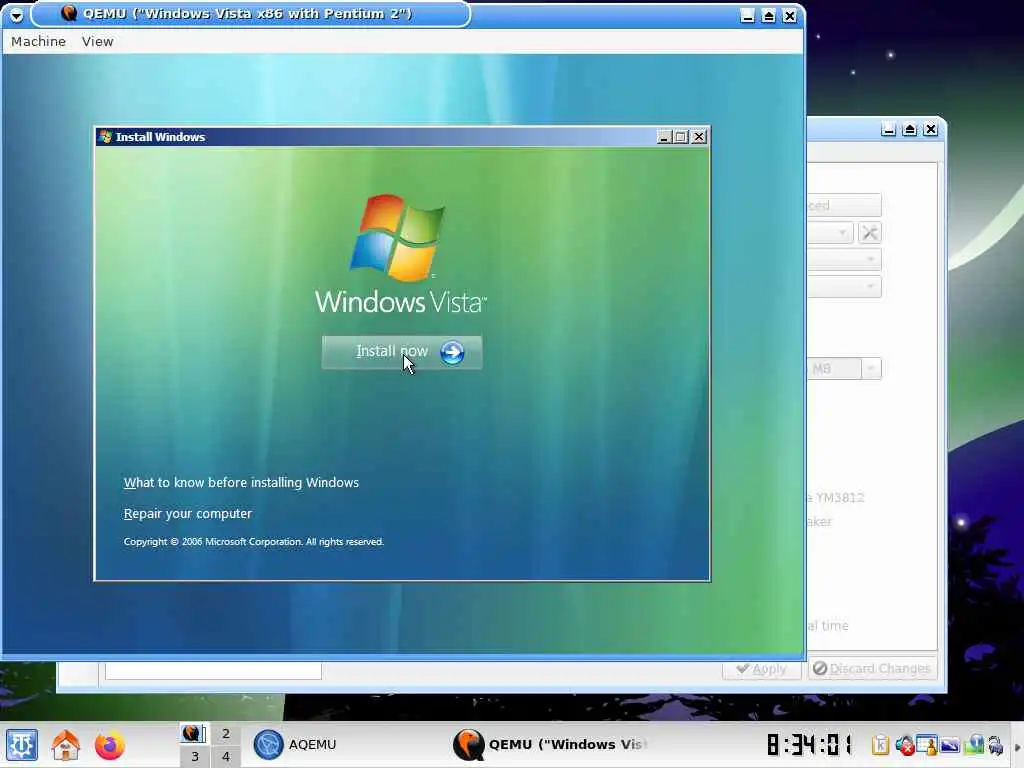Launch Firefox from the taskbar

tap(109, 745)
